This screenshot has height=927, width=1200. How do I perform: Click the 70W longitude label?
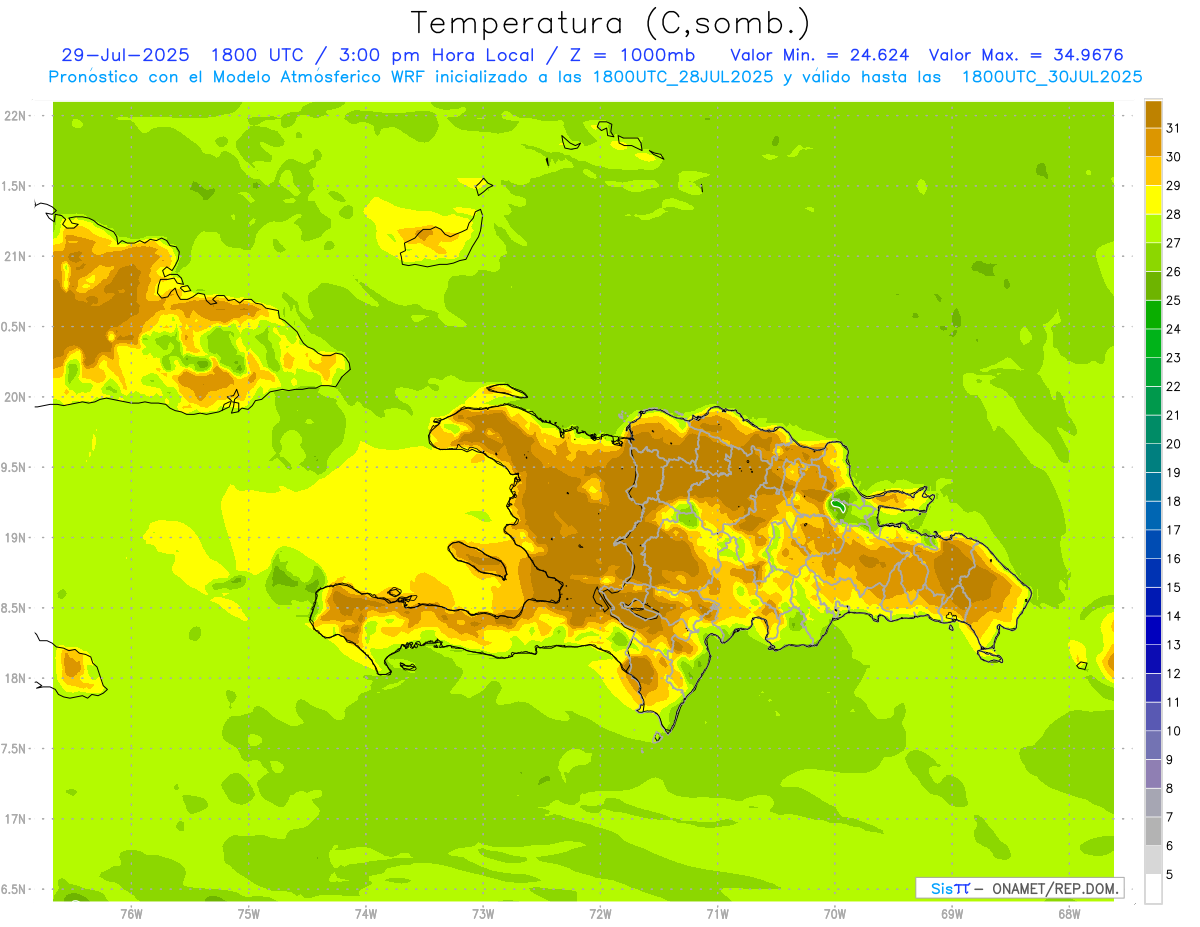pyautogui.click(x=834, y=913)
